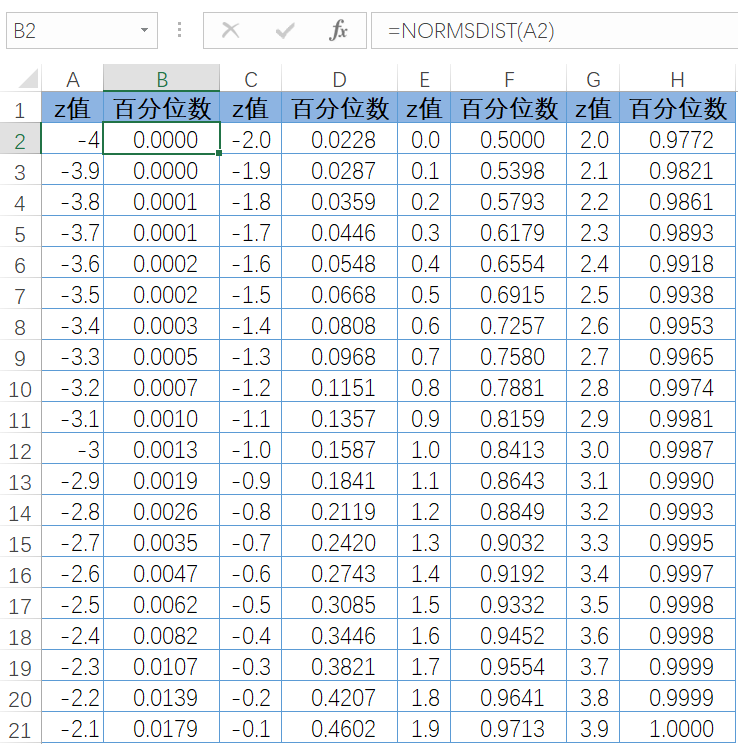Select cell A2 containing -4
Screen dimensions: 738x744
coord(72,140)
